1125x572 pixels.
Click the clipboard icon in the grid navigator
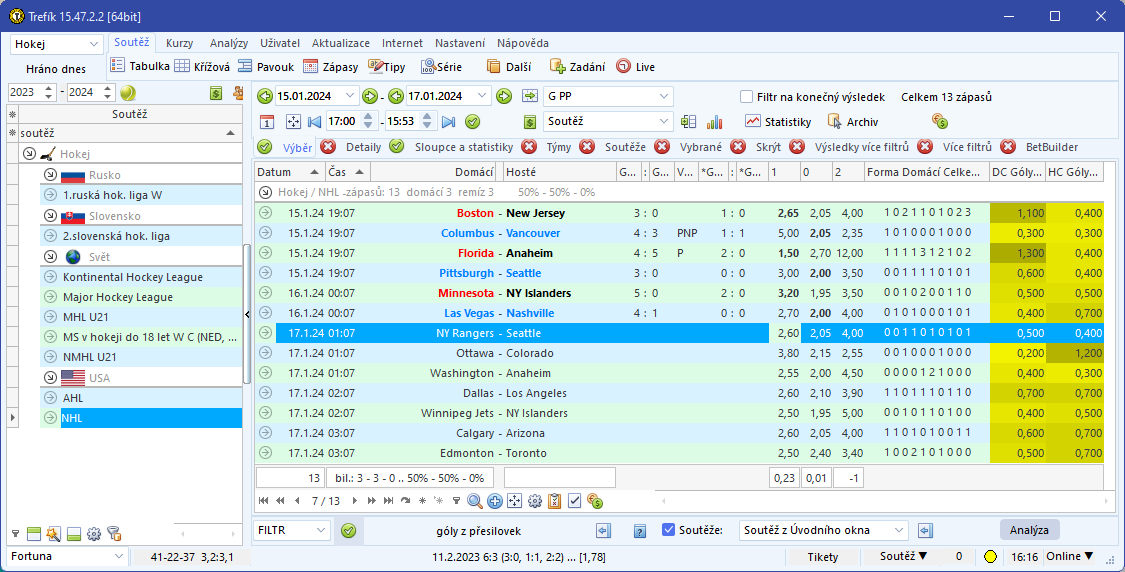(x=554, y=501)
